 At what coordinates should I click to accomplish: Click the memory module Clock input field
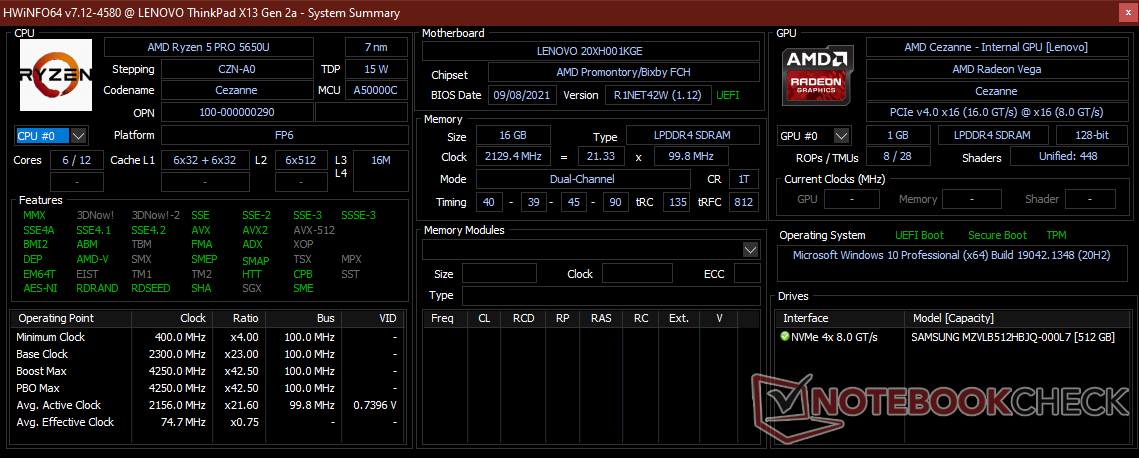[637, 274]
